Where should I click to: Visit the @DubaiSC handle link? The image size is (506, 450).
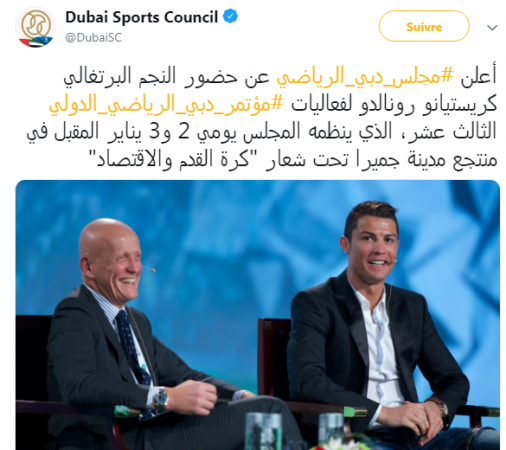click(93, 38)
